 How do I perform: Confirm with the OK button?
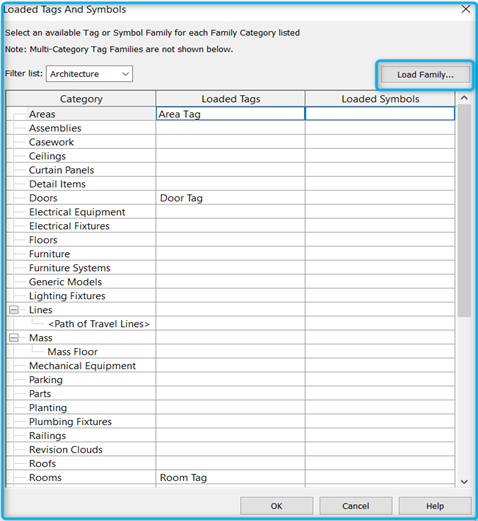[276, 506]
